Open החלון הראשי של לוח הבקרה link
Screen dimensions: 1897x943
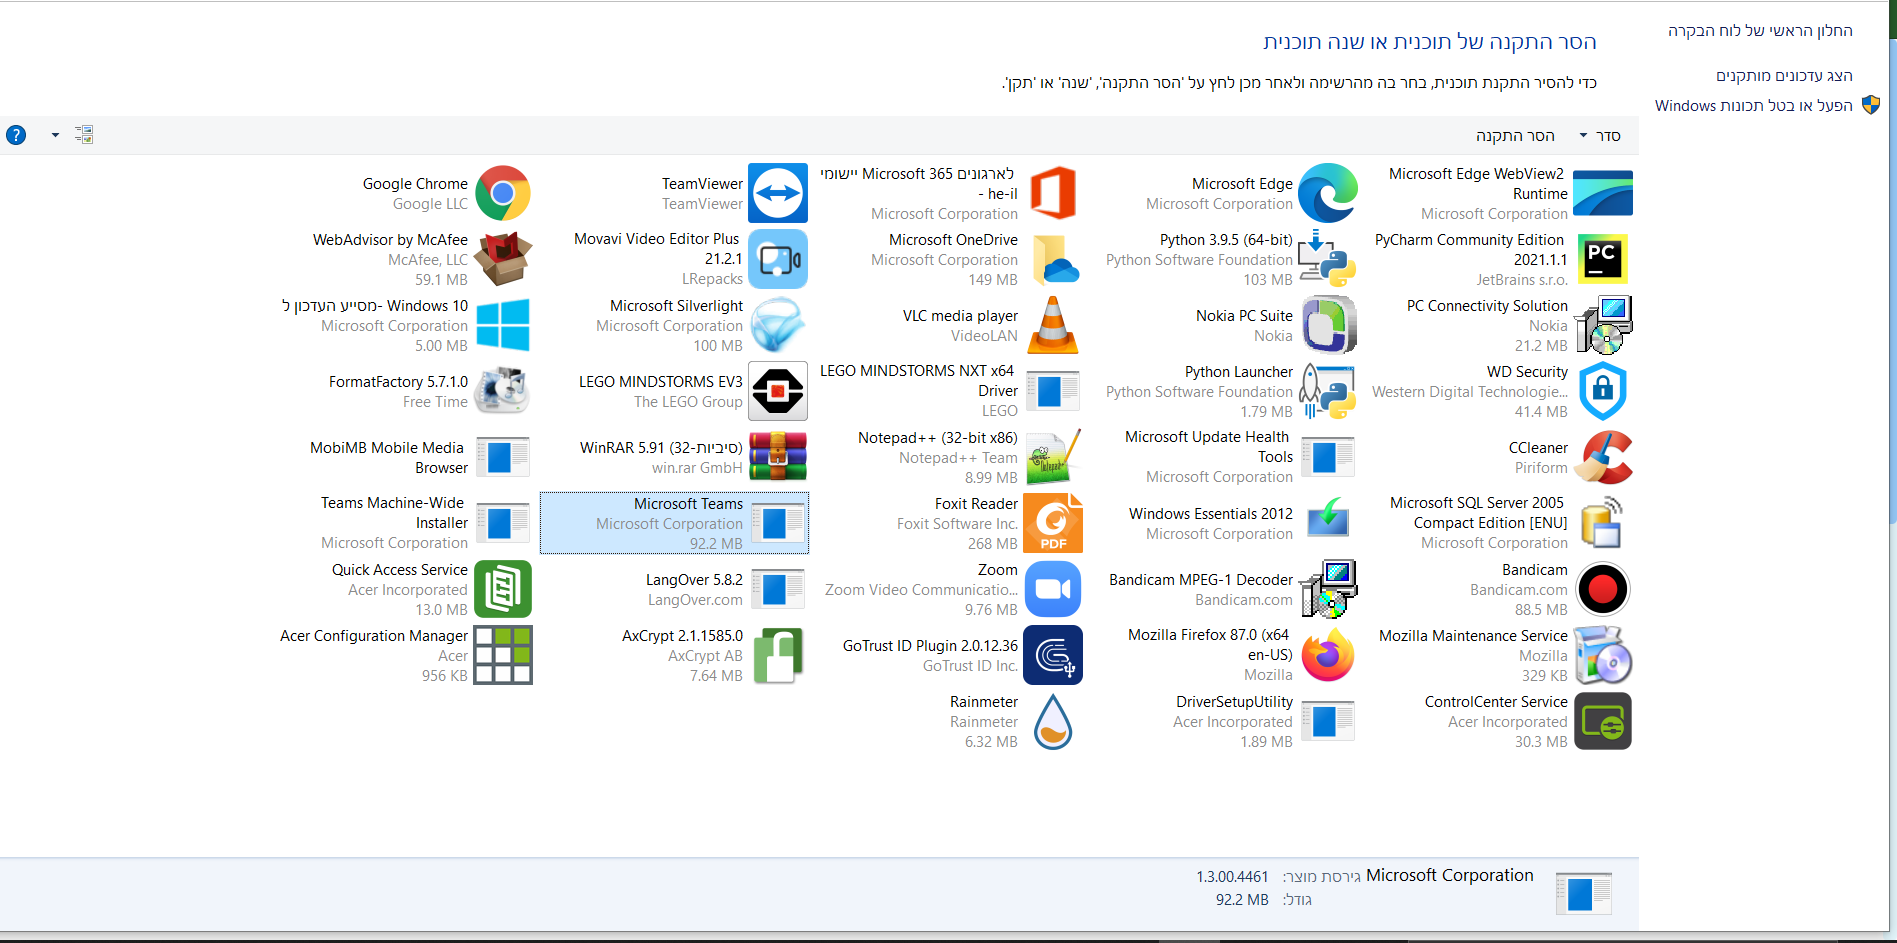1760,30
